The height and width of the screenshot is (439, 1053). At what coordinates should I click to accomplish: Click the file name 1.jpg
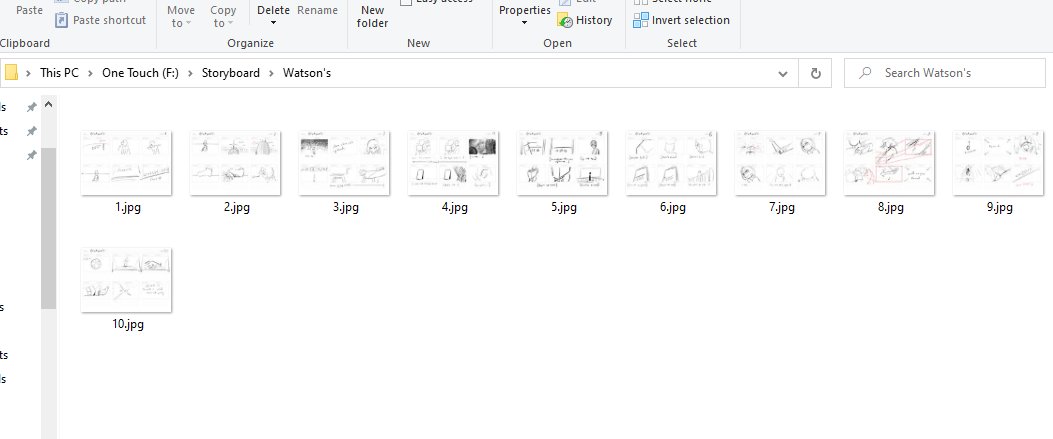(x=128, y=207)
